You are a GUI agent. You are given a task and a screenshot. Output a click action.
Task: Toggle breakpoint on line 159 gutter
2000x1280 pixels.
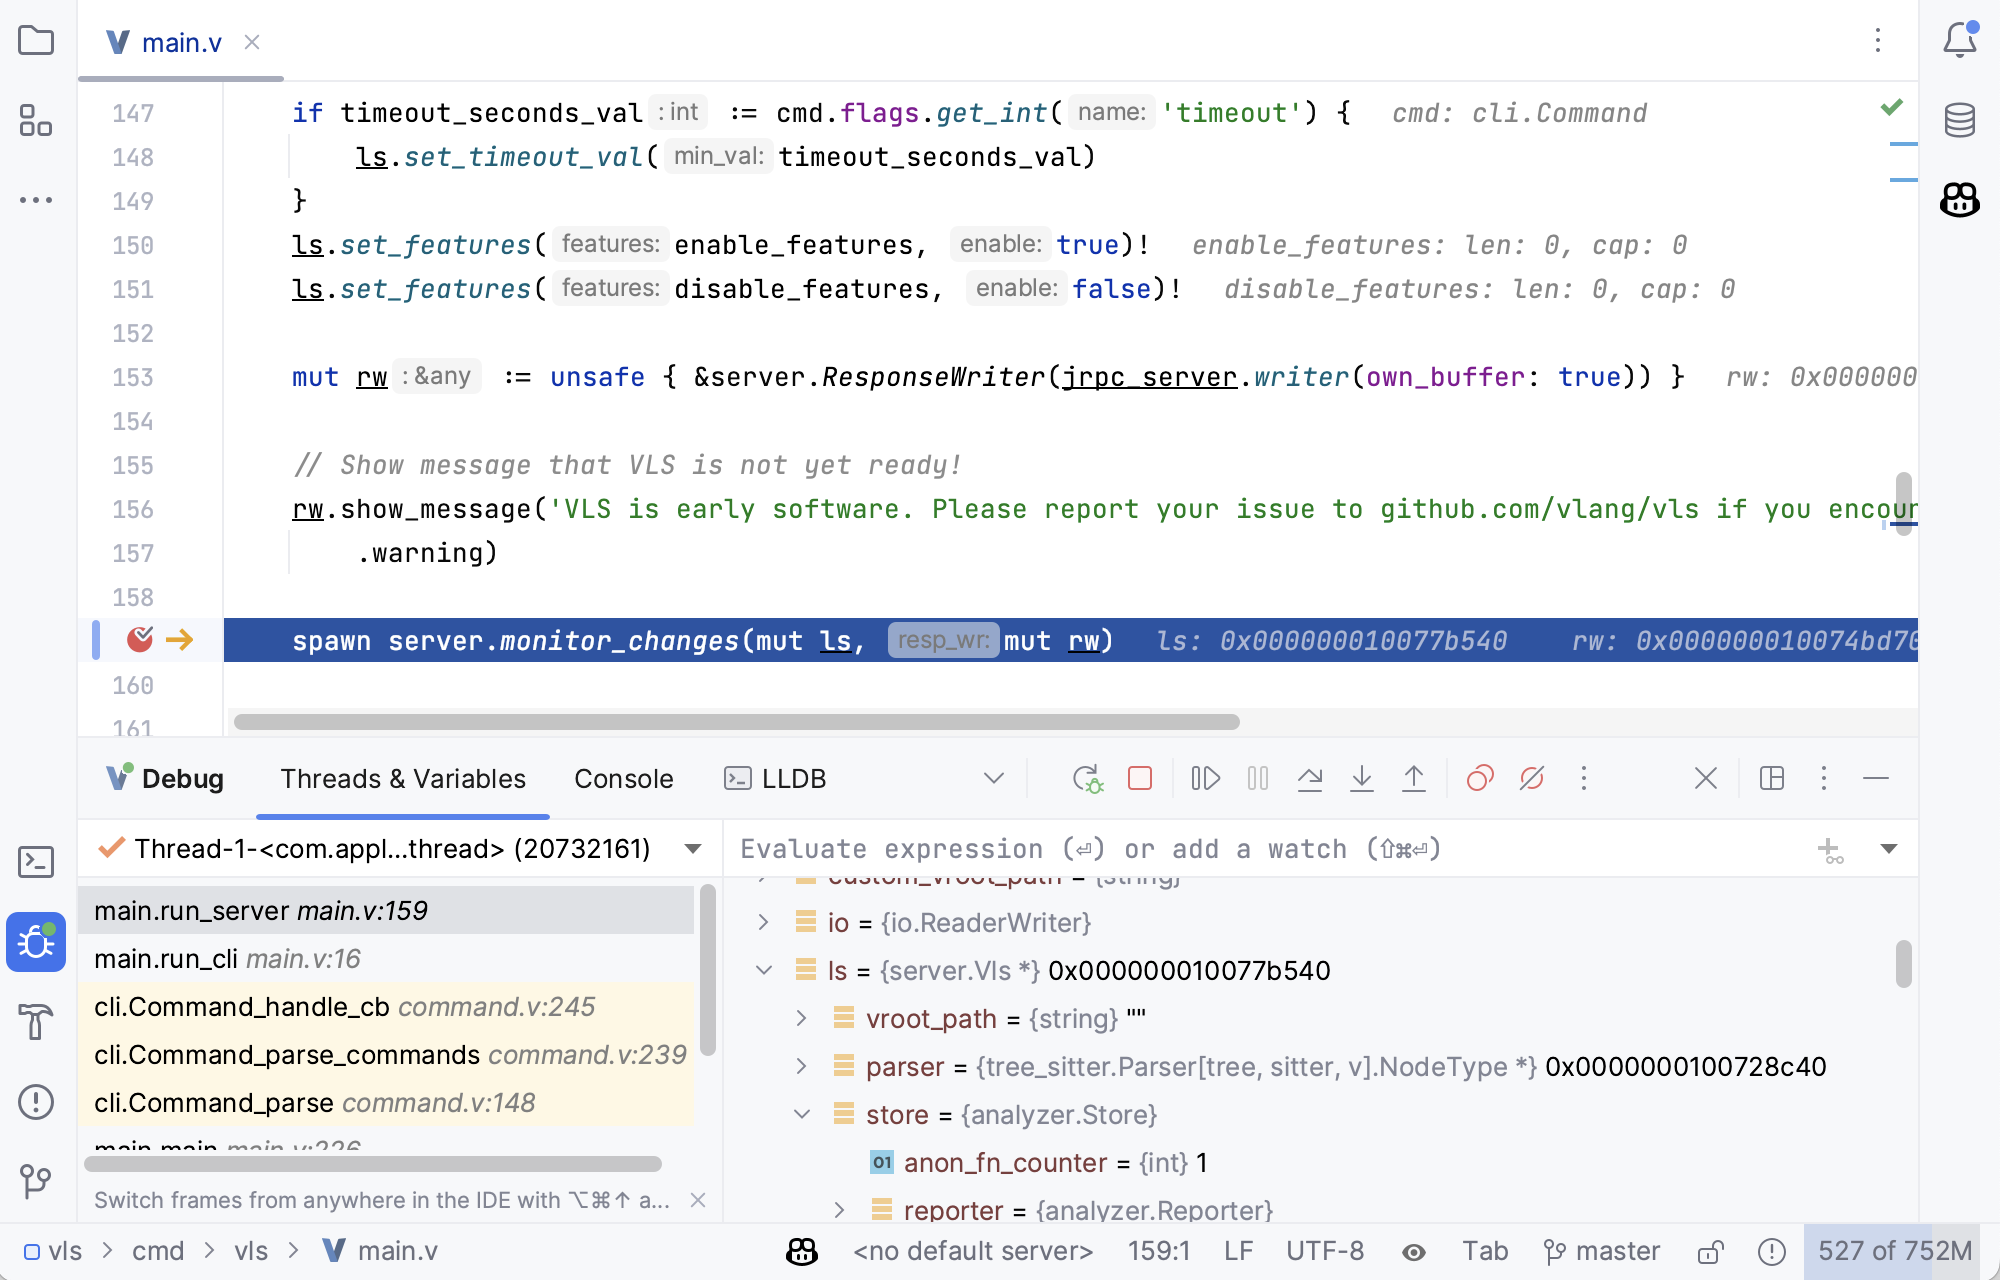tap(140, 640)
